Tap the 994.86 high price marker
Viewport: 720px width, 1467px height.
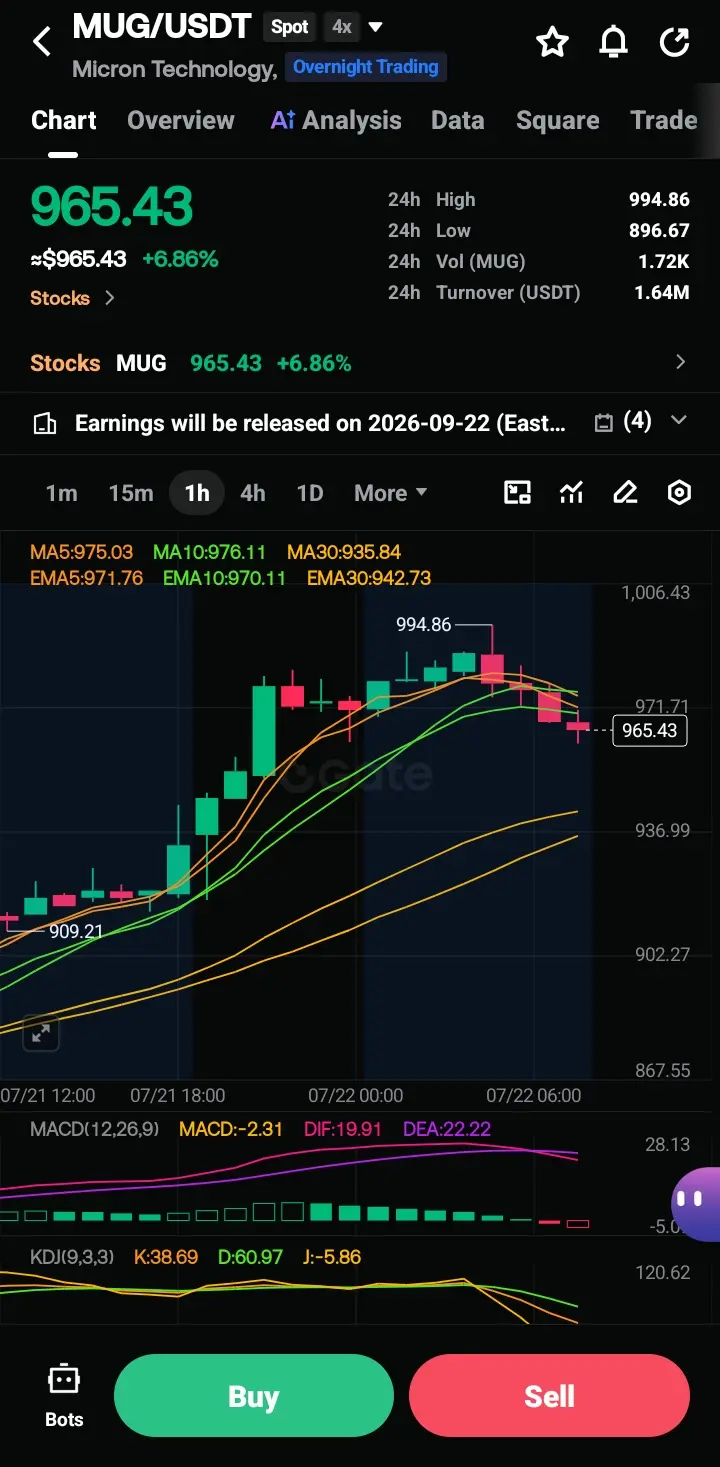click(424, 624)
